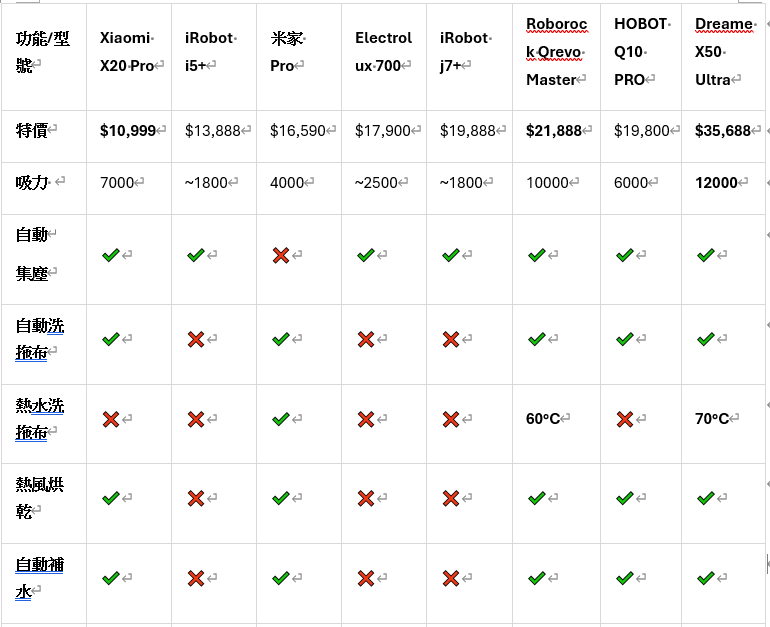Click green checkmark for Xiaomi X20 Pro 自動集塵

110,255
